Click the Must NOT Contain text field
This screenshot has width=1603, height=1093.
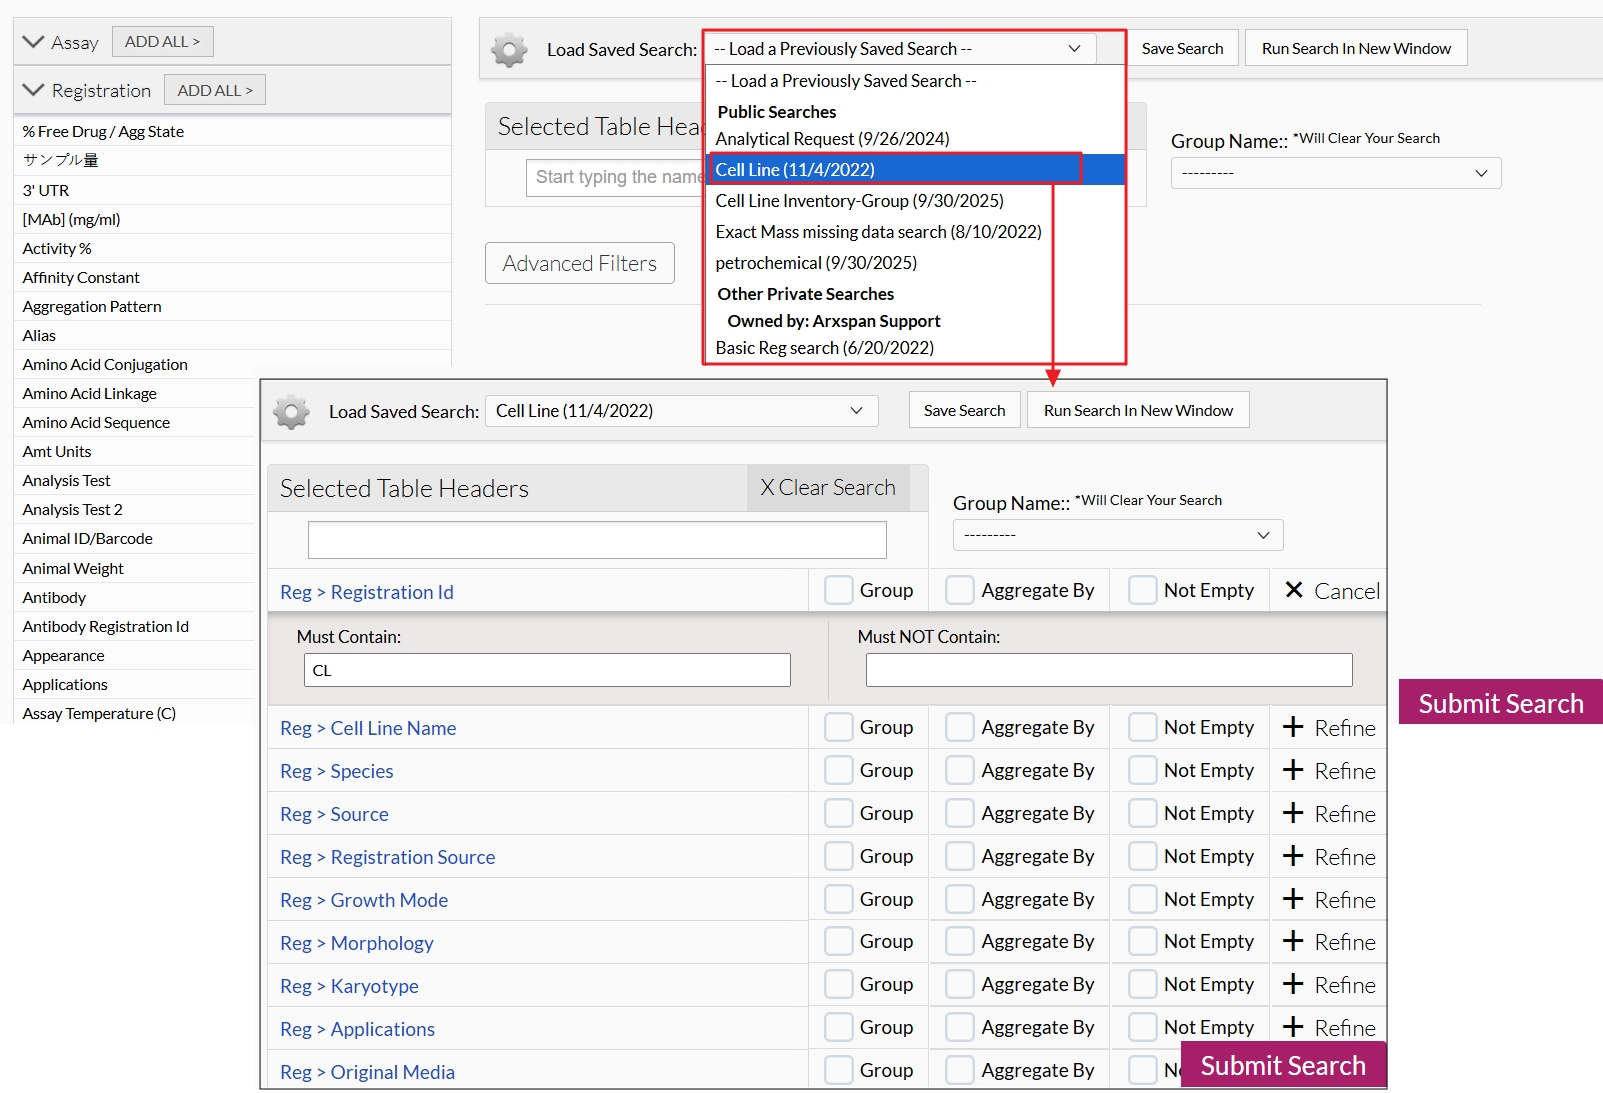click(1108, 670)
